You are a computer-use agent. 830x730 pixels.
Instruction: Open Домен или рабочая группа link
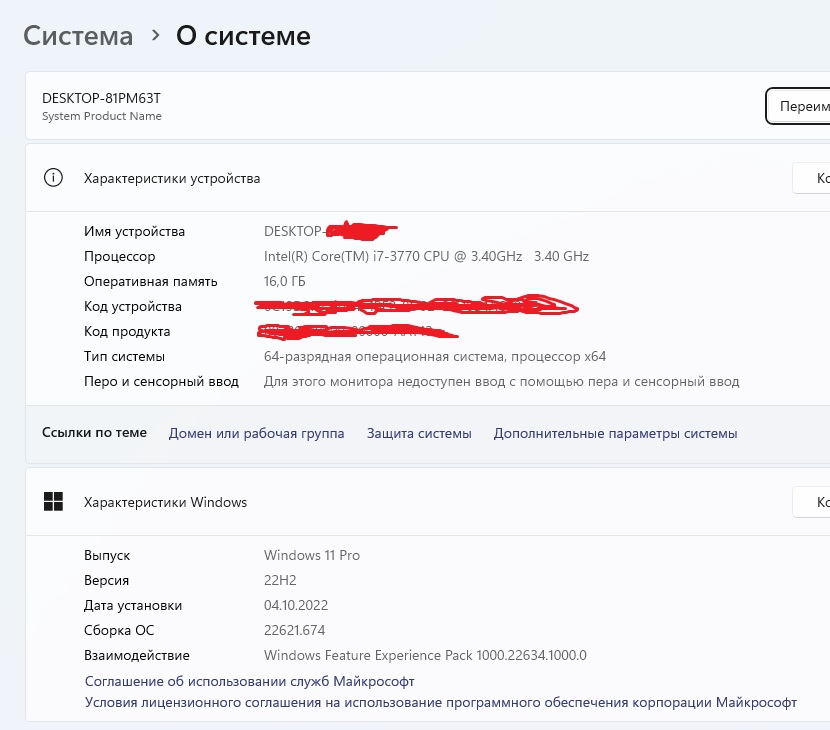click(256, 434)
